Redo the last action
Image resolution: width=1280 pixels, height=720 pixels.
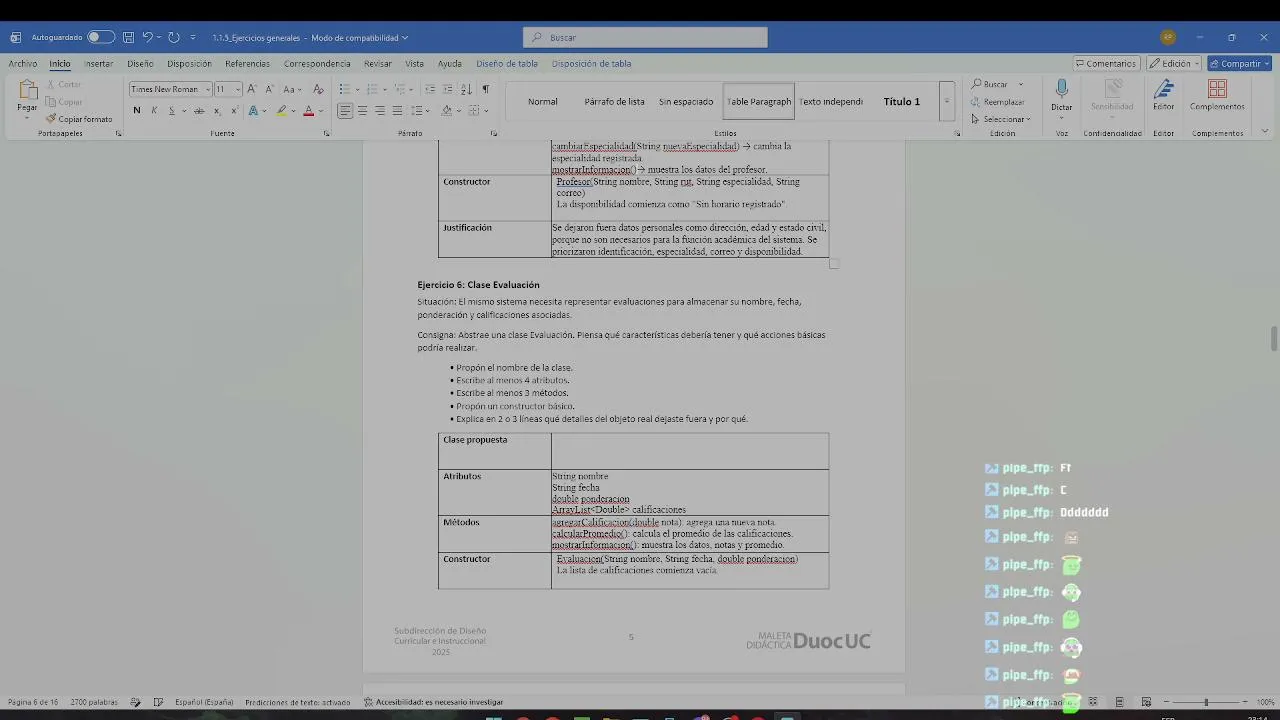173,37
